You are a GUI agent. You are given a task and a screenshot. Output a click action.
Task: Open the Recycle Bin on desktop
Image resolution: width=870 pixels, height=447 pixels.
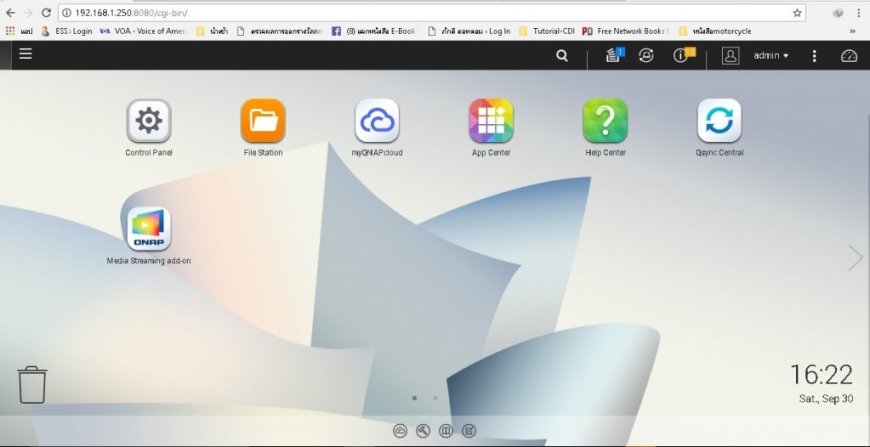[x=32, y=384]
